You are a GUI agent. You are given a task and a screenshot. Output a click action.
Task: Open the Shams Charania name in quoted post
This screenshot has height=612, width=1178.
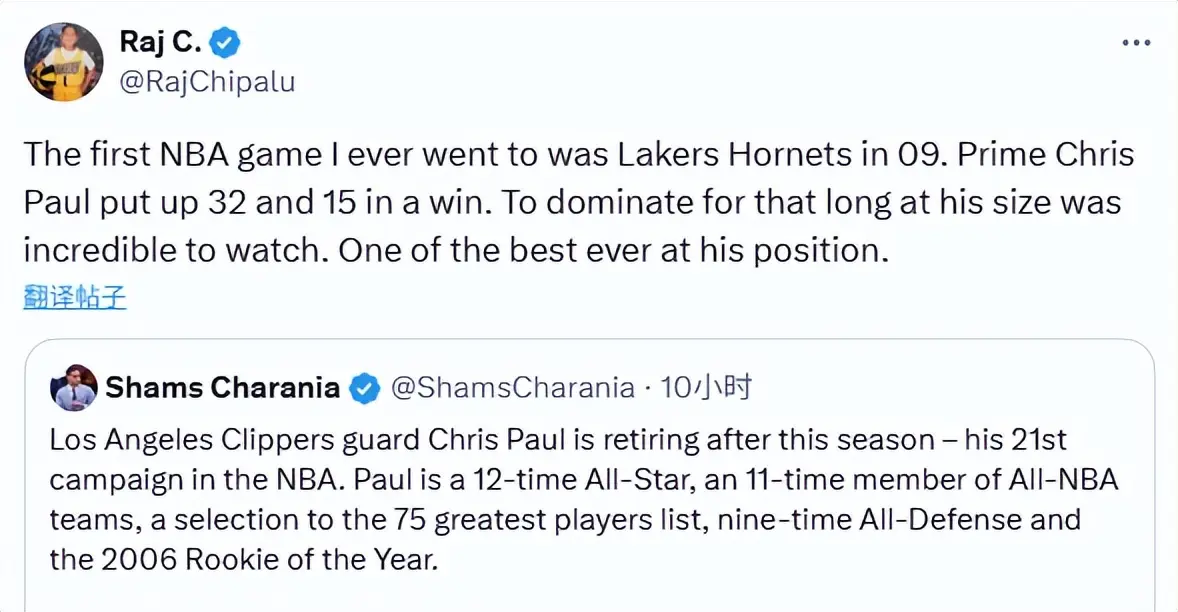coord(222,388)
